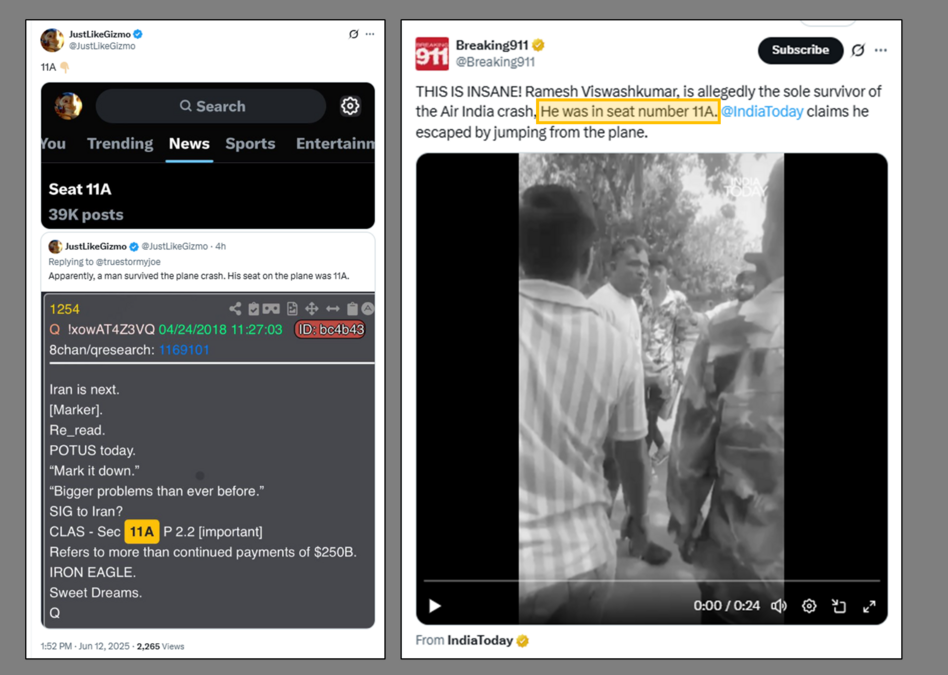
Task: Click the blue verified badge beside JustLikeGizmo's header name
Action: pos(138,34)
